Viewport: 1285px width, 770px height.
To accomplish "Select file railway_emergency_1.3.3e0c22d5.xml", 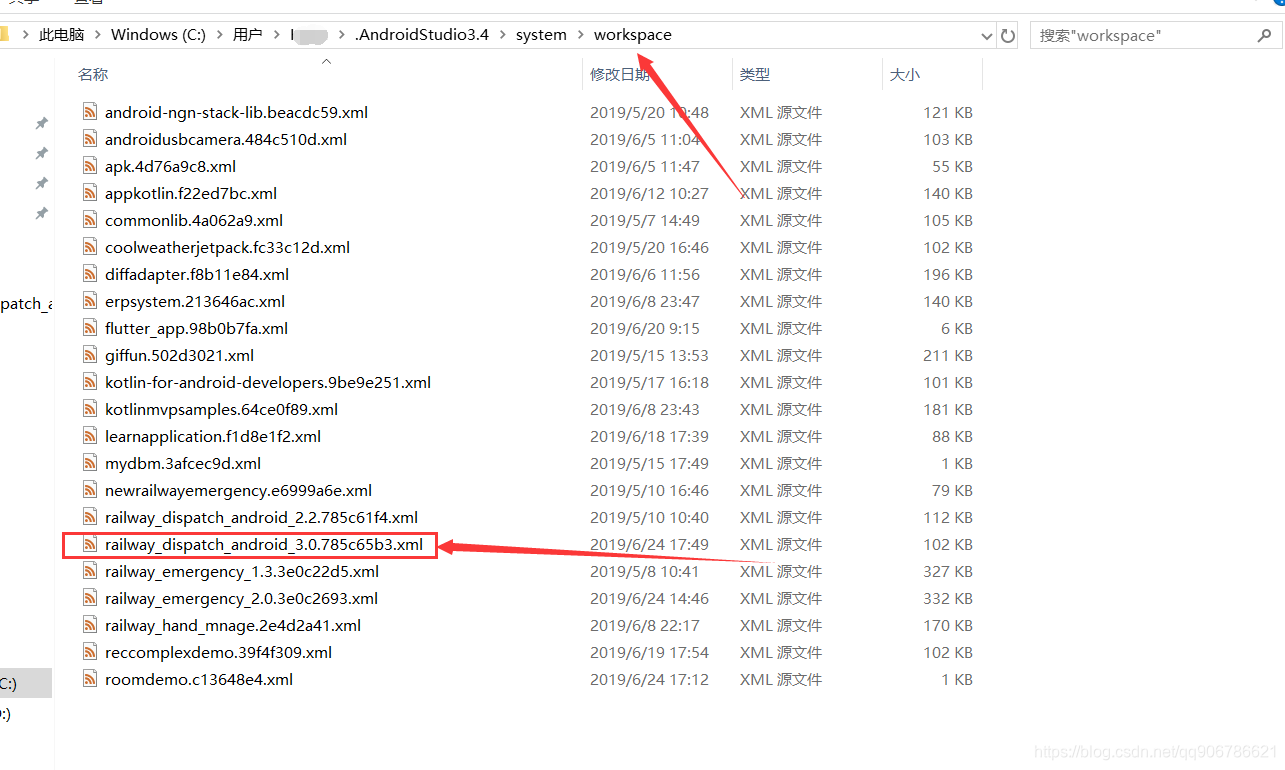I will (x=242, y=571).
